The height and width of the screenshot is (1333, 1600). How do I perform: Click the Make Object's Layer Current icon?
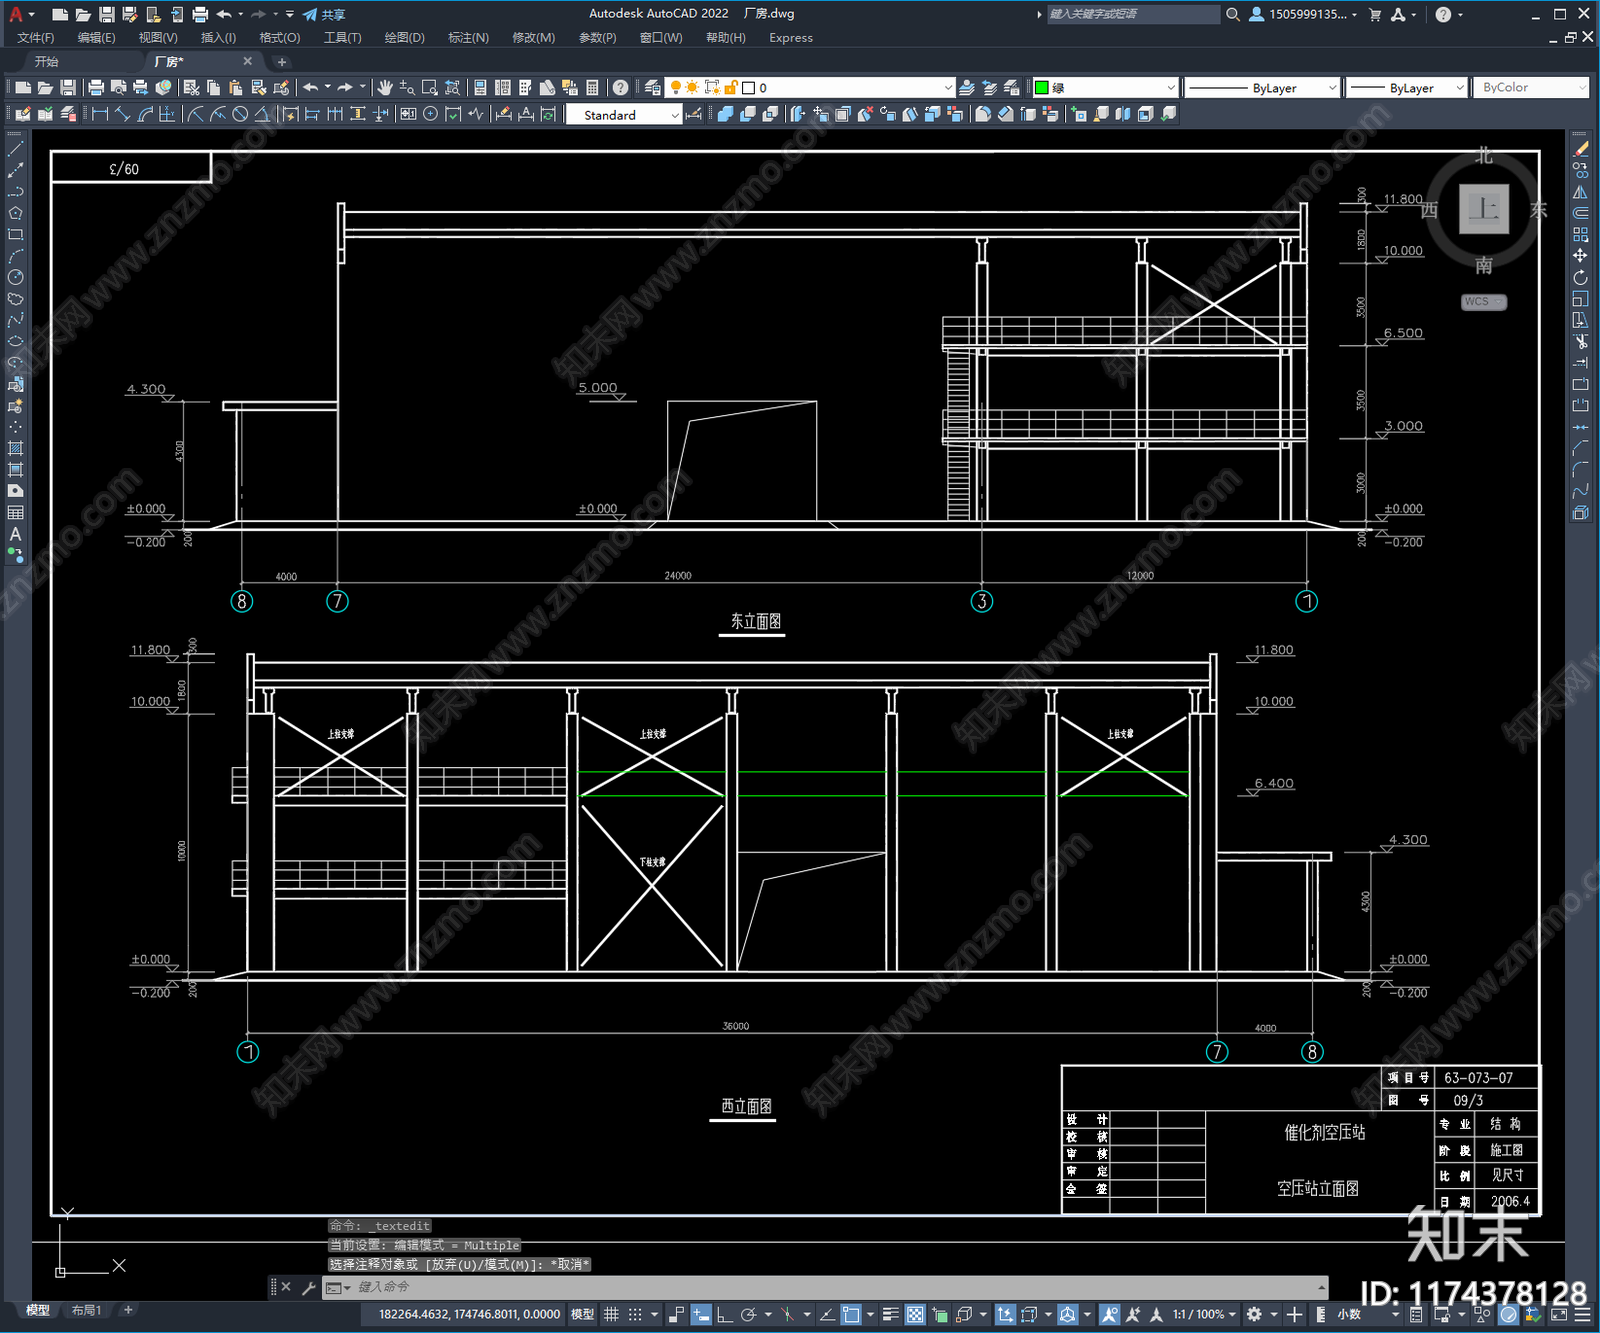tap(967, 88)
